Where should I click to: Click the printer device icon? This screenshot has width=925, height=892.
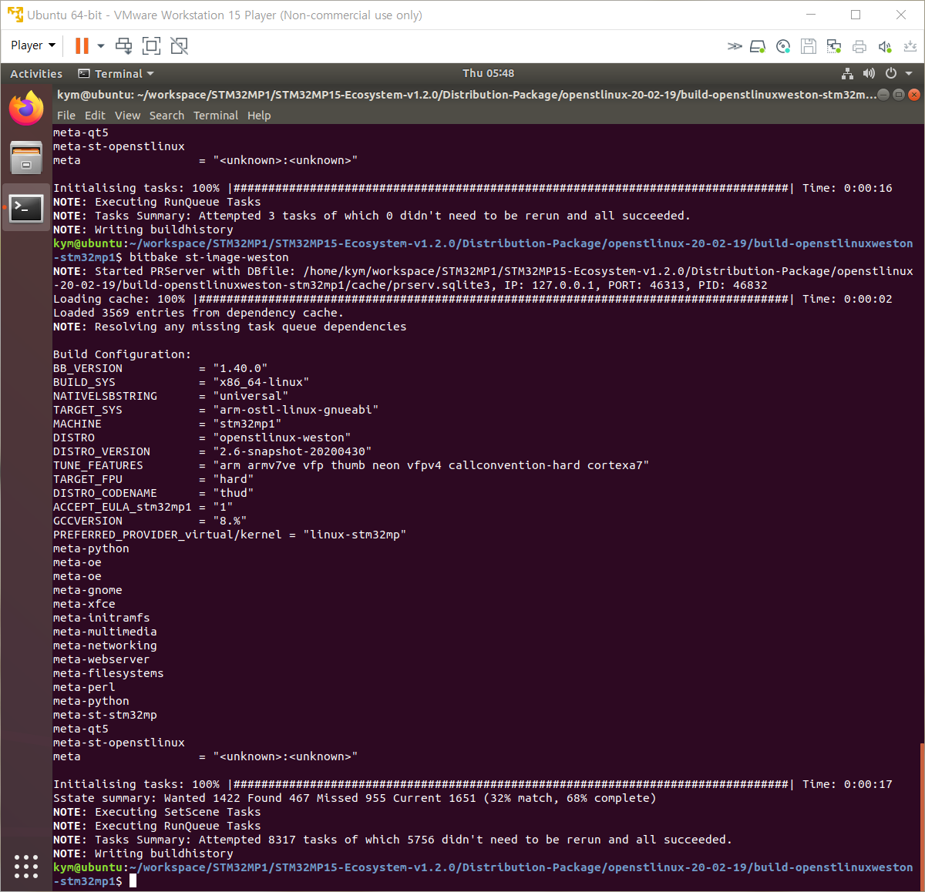coord(859,46)
